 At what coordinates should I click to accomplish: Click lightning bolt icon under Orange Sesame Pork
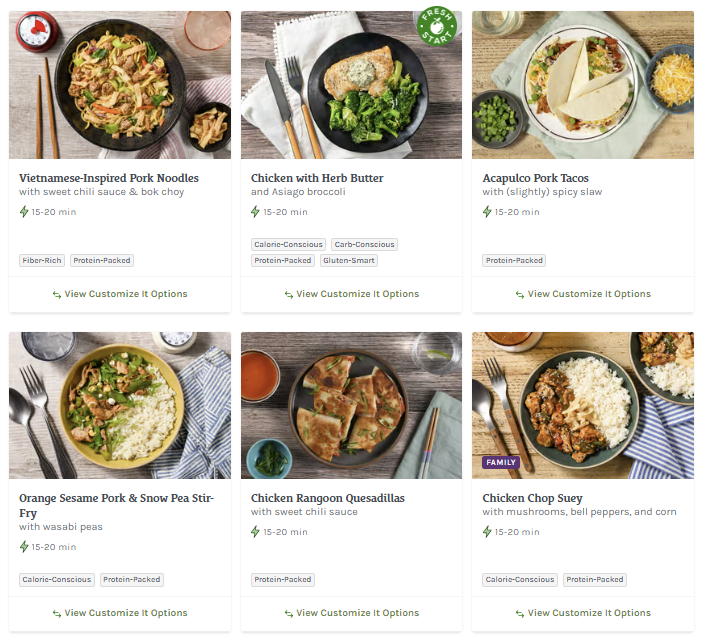pyautogui.click(x=24, y=547)
